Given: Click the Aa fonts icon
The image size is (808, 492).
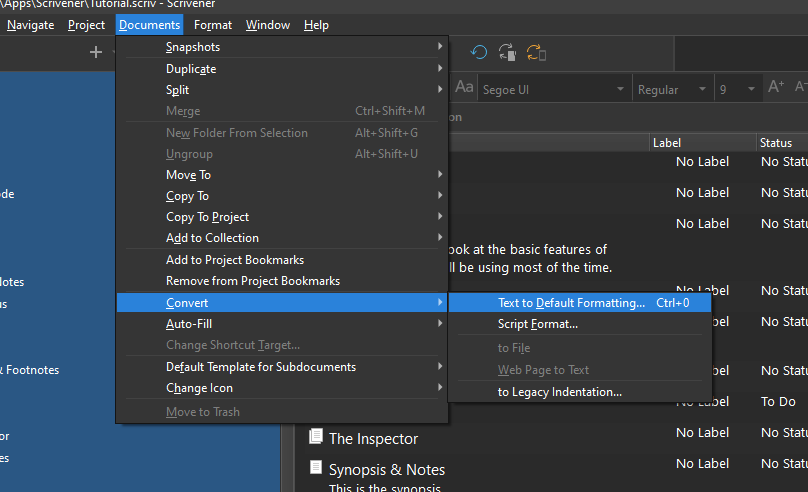Looking at the screenshot, I should [464, 87].
